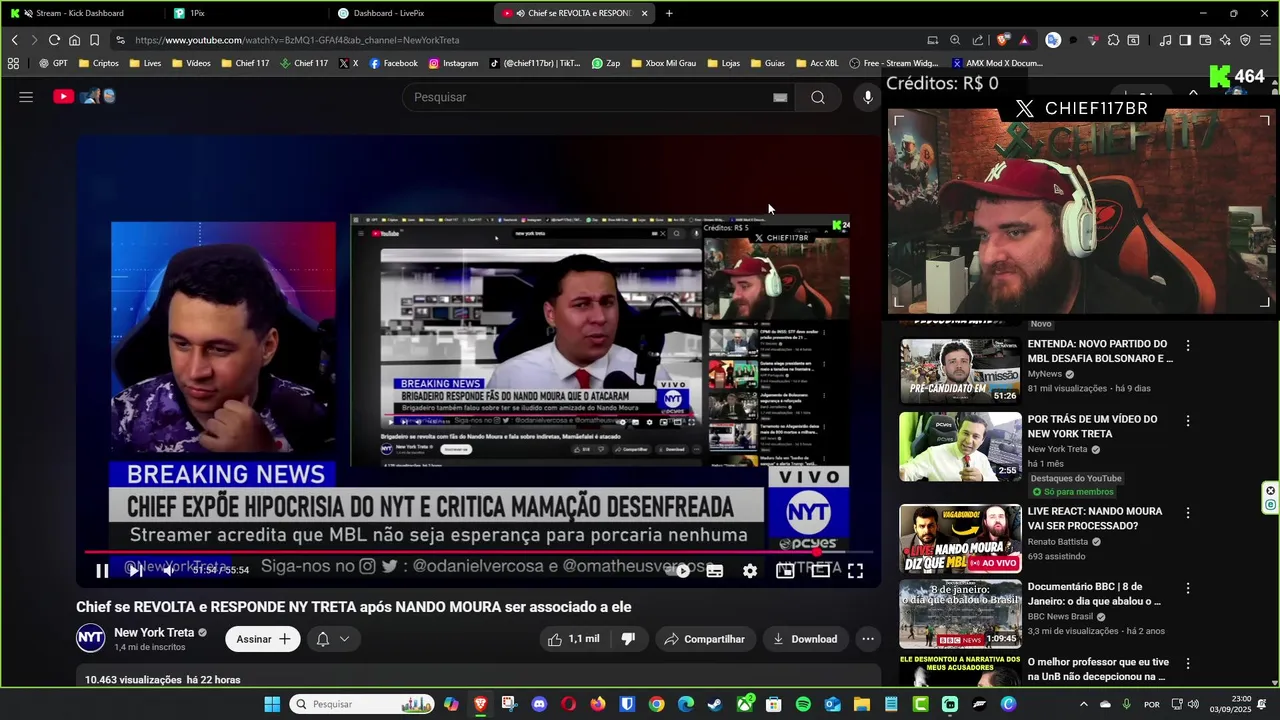Open the Facebook bookmark
The image size is (1280, 720).
tap(393, 63)
